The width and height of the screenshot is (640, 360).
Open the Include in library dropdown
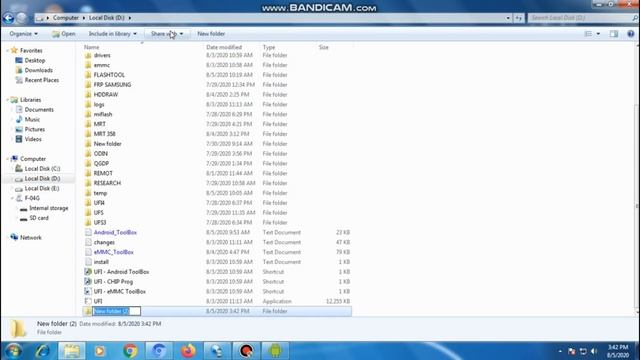(113, 34)
